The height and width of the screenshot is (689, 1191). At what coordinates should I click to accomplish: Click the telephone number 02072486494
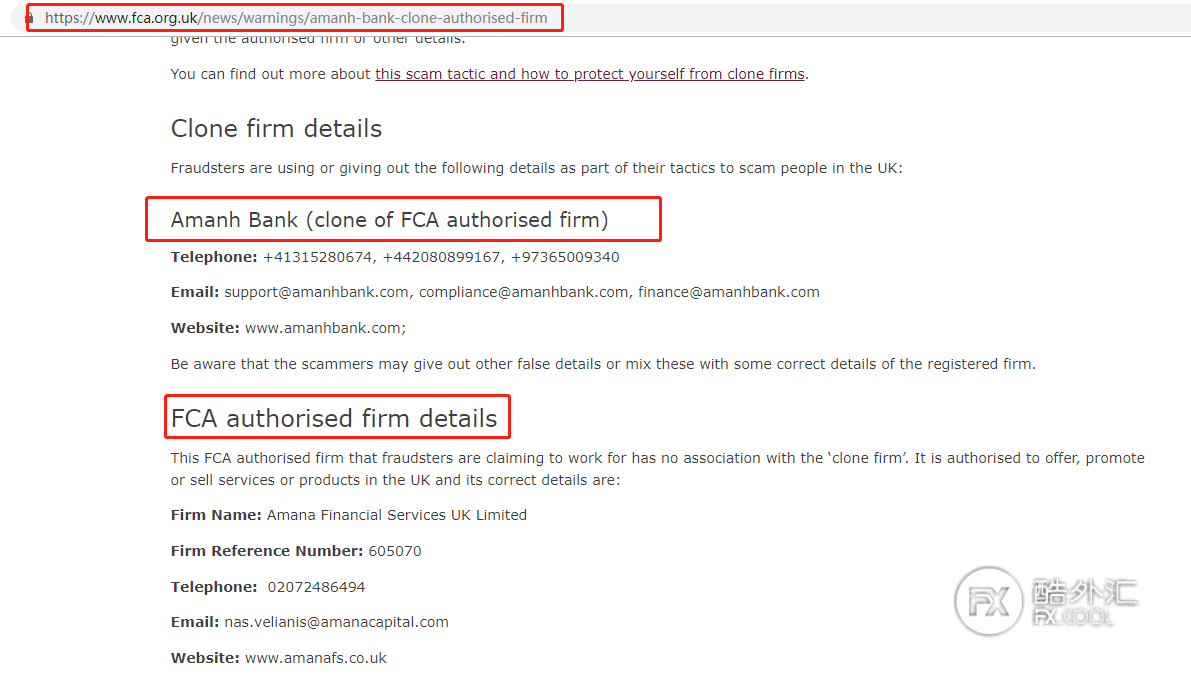(316, 587)
